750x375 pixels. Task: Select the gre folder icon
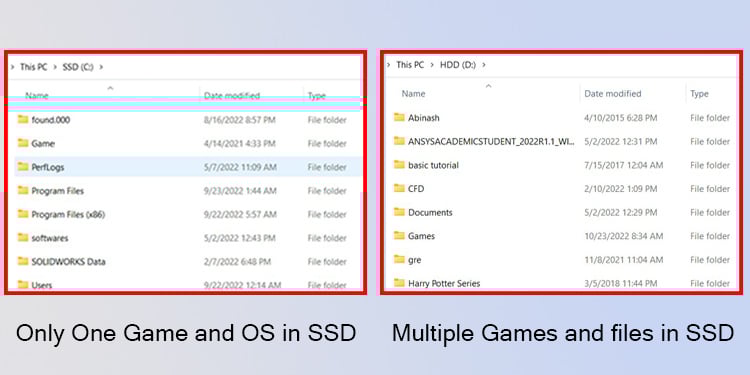(399, 259)
